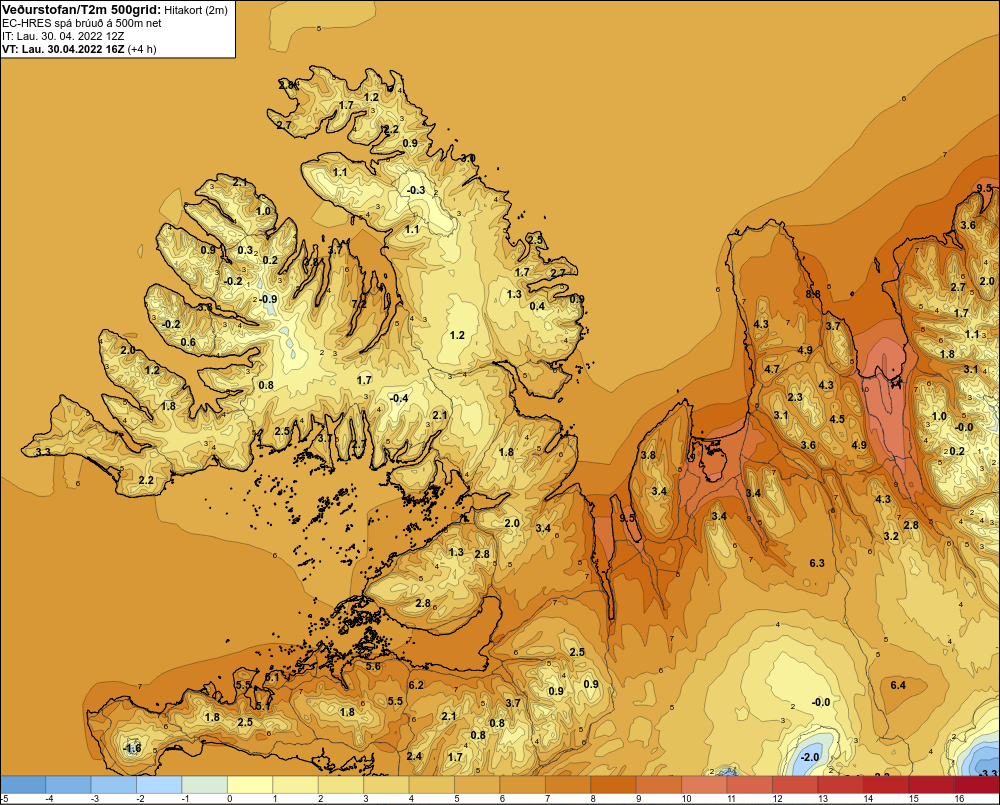Viewport: 1000px width, 805px height.
Task: Select legend color swatch between 5 and 6
Action: (x=477, y=785)
